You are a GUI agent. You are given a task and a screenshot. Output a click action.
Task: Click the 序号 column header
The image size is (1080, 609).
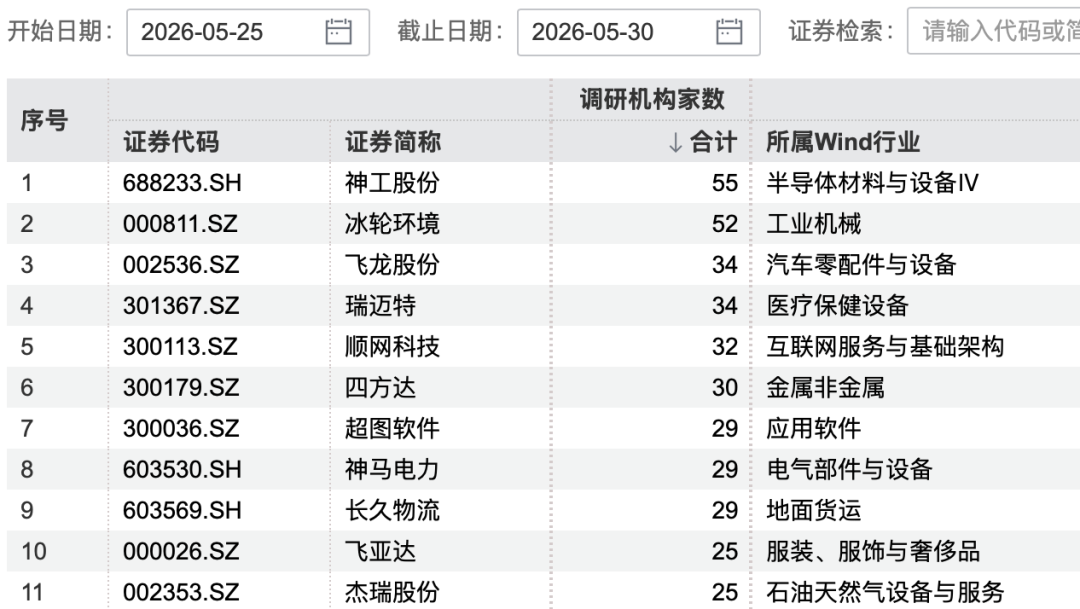coord(44,121)
